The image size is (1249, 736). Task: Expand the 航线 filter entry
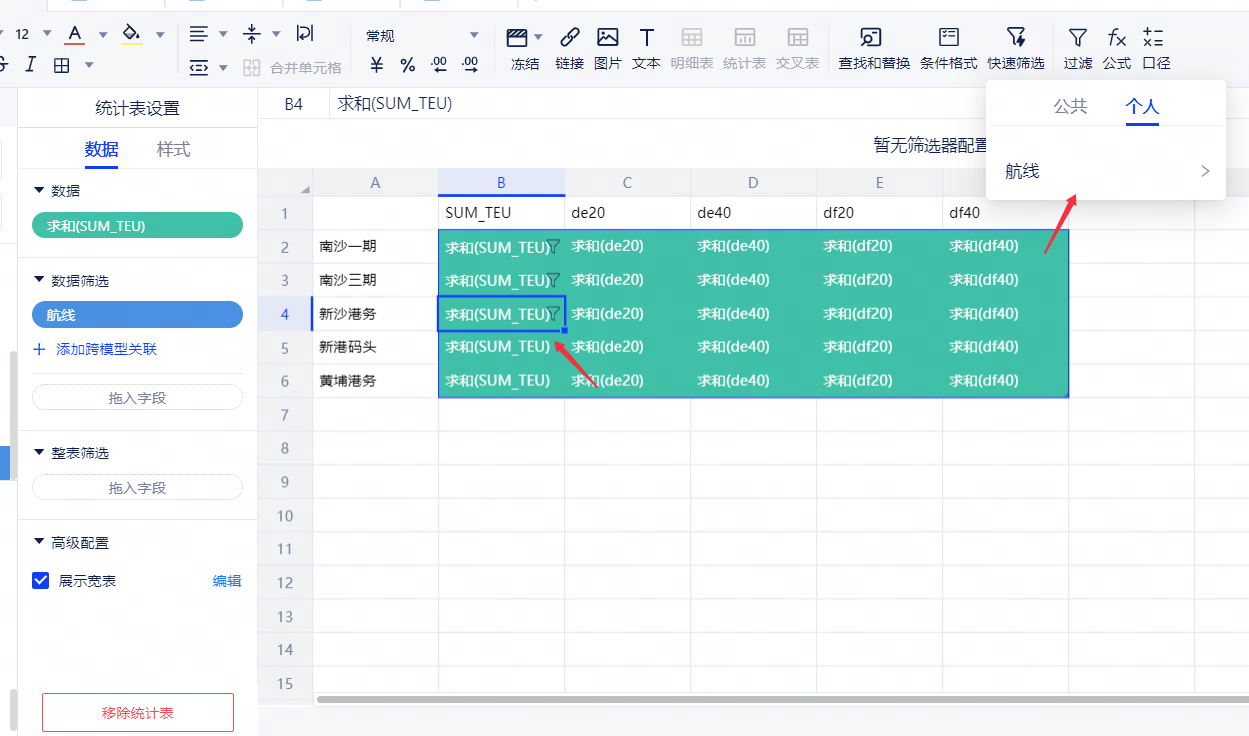(x=1106, y=171)
